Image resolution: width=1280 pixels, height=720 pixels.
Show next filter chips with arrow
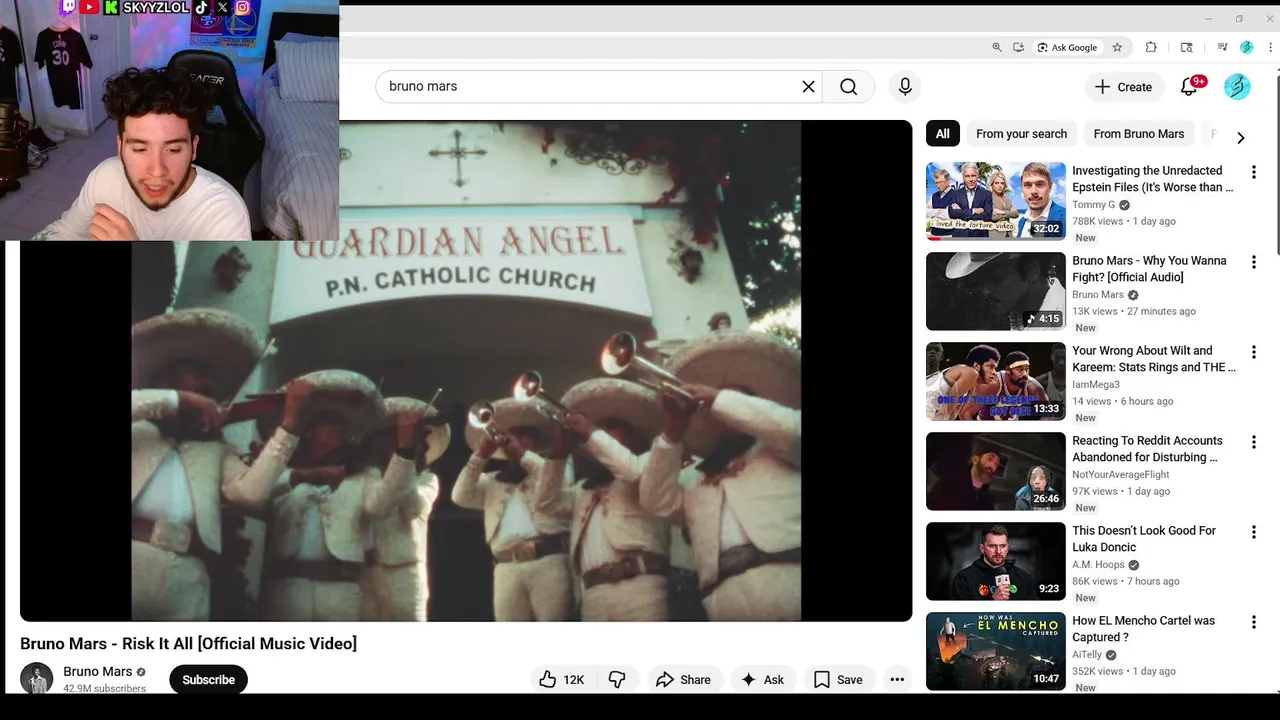click(1241, 138)
